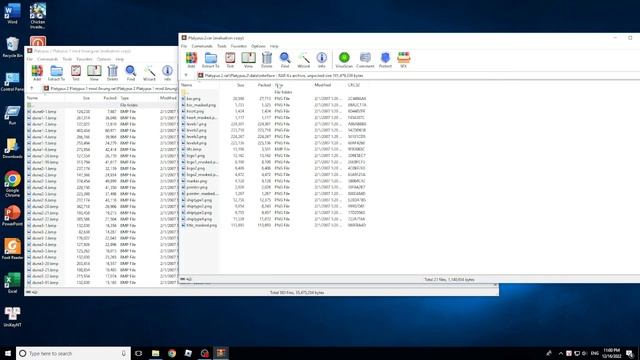Open File Explorer from the taskbar

(156, 353)
